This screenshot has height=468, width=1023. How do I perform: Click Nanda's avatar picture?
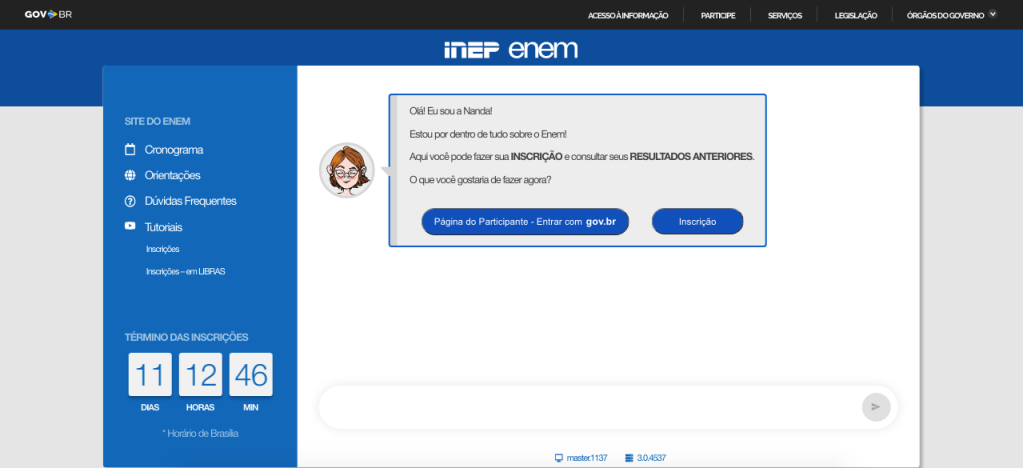tap(346, 170)
